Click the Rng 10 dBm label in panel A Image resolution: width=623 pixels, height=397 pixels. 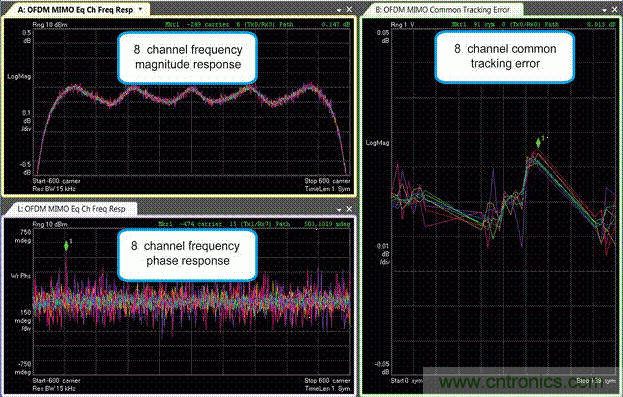(x=50, y=25)
